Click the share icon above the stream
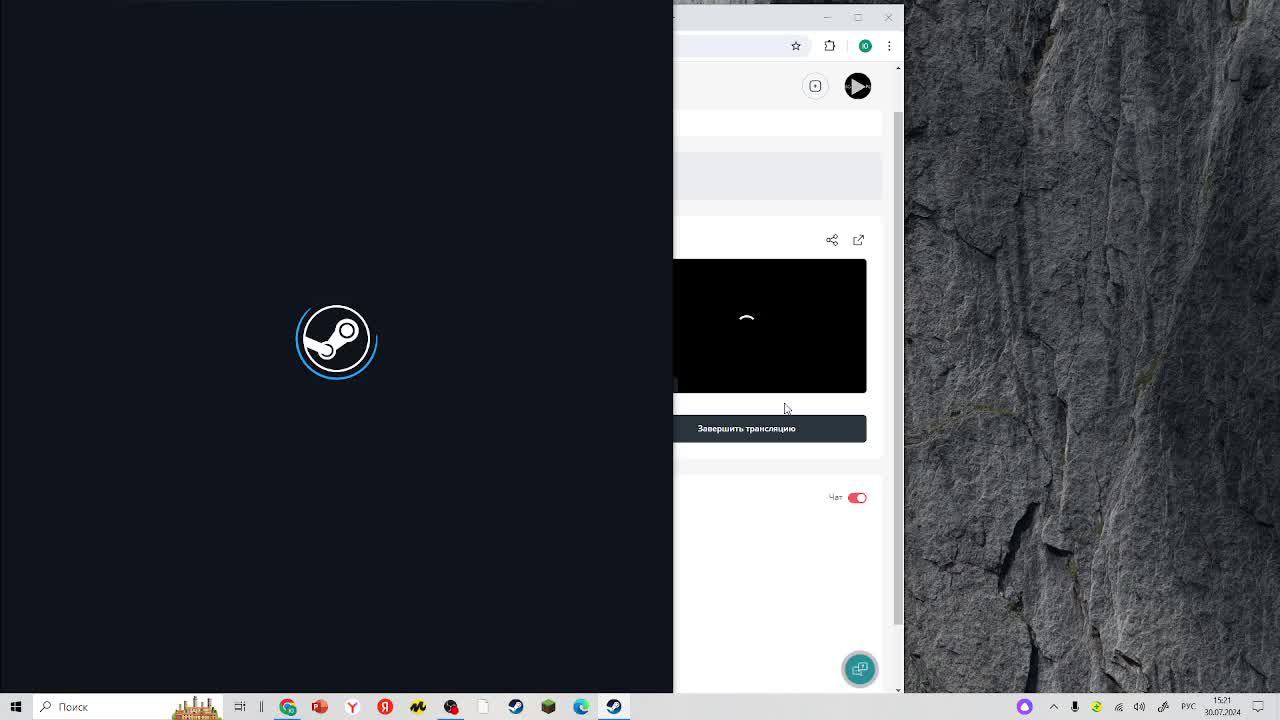 832,240
